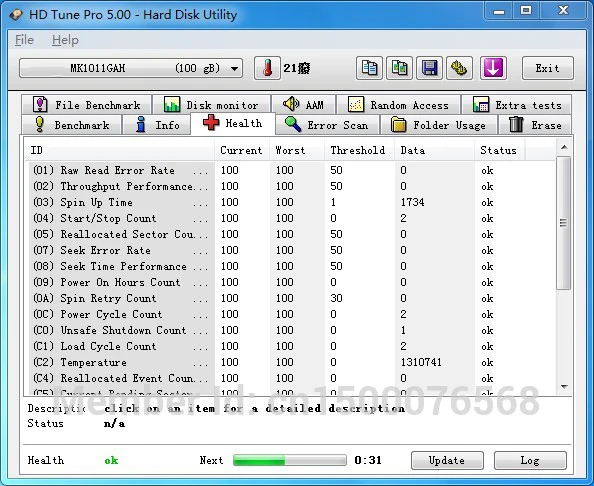Screen dimensions: 594x486
Task: Open options via the wrench icon
Action: [459, 68]
